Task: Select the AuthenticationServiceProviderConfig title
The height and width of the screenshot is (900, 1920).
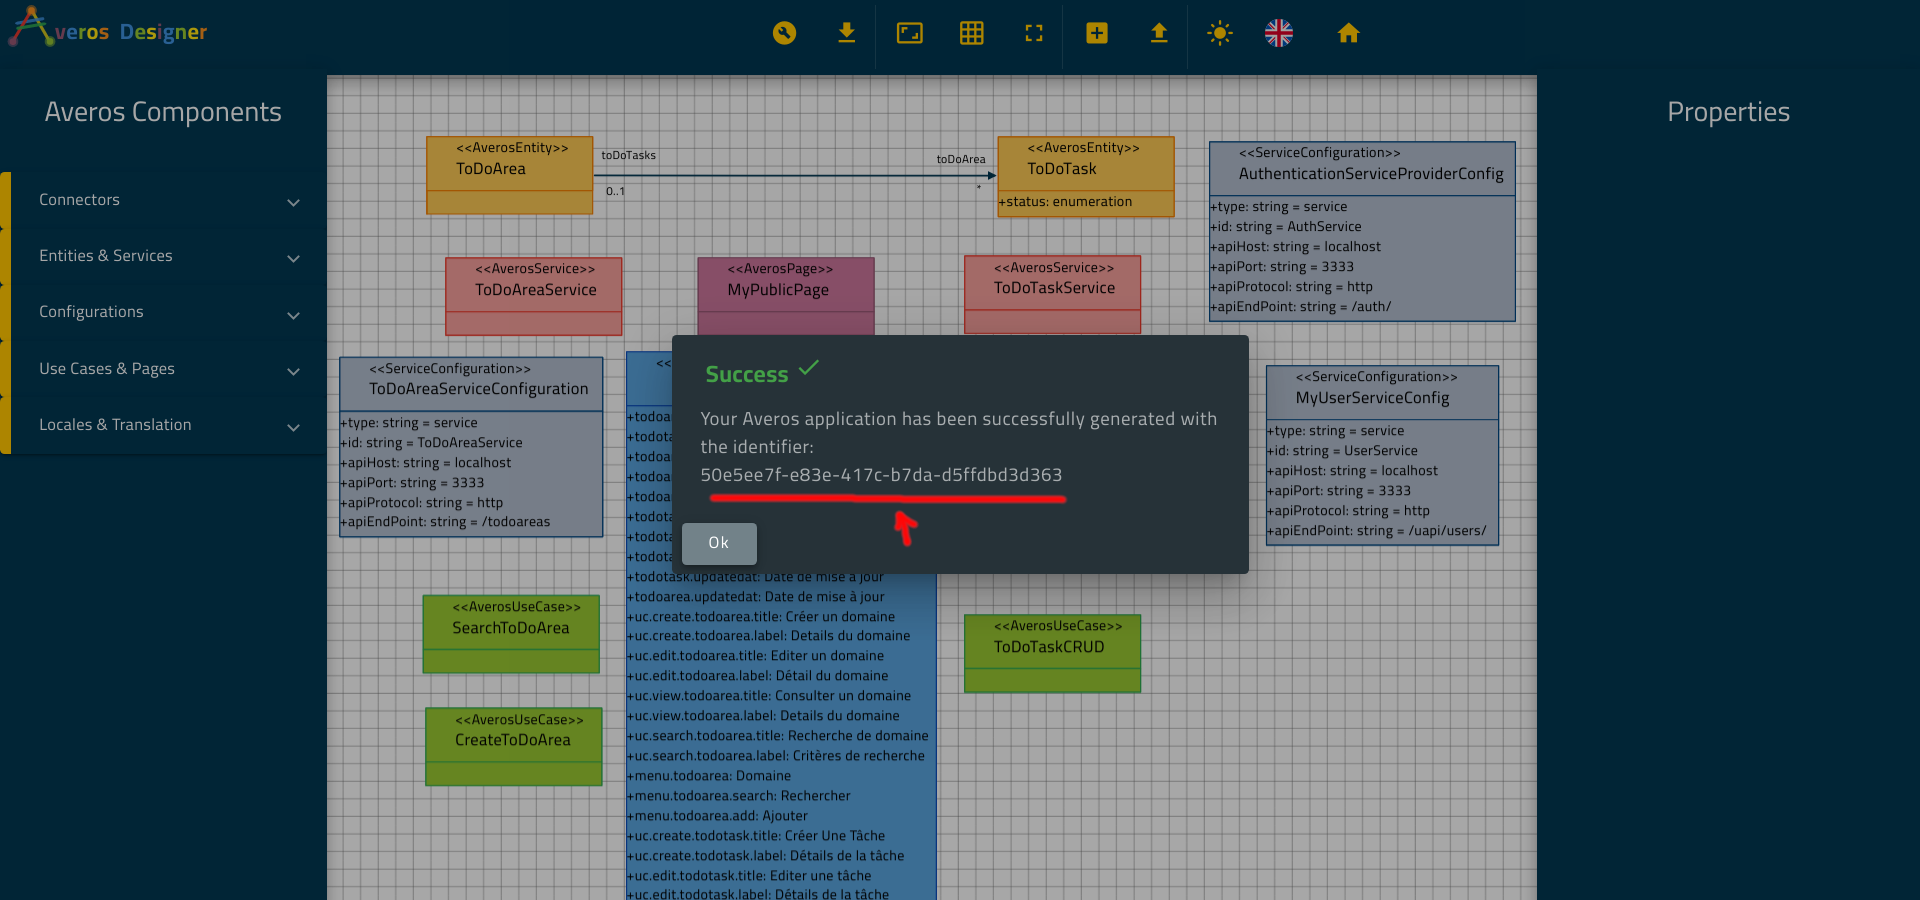Action: (1371, 174)
